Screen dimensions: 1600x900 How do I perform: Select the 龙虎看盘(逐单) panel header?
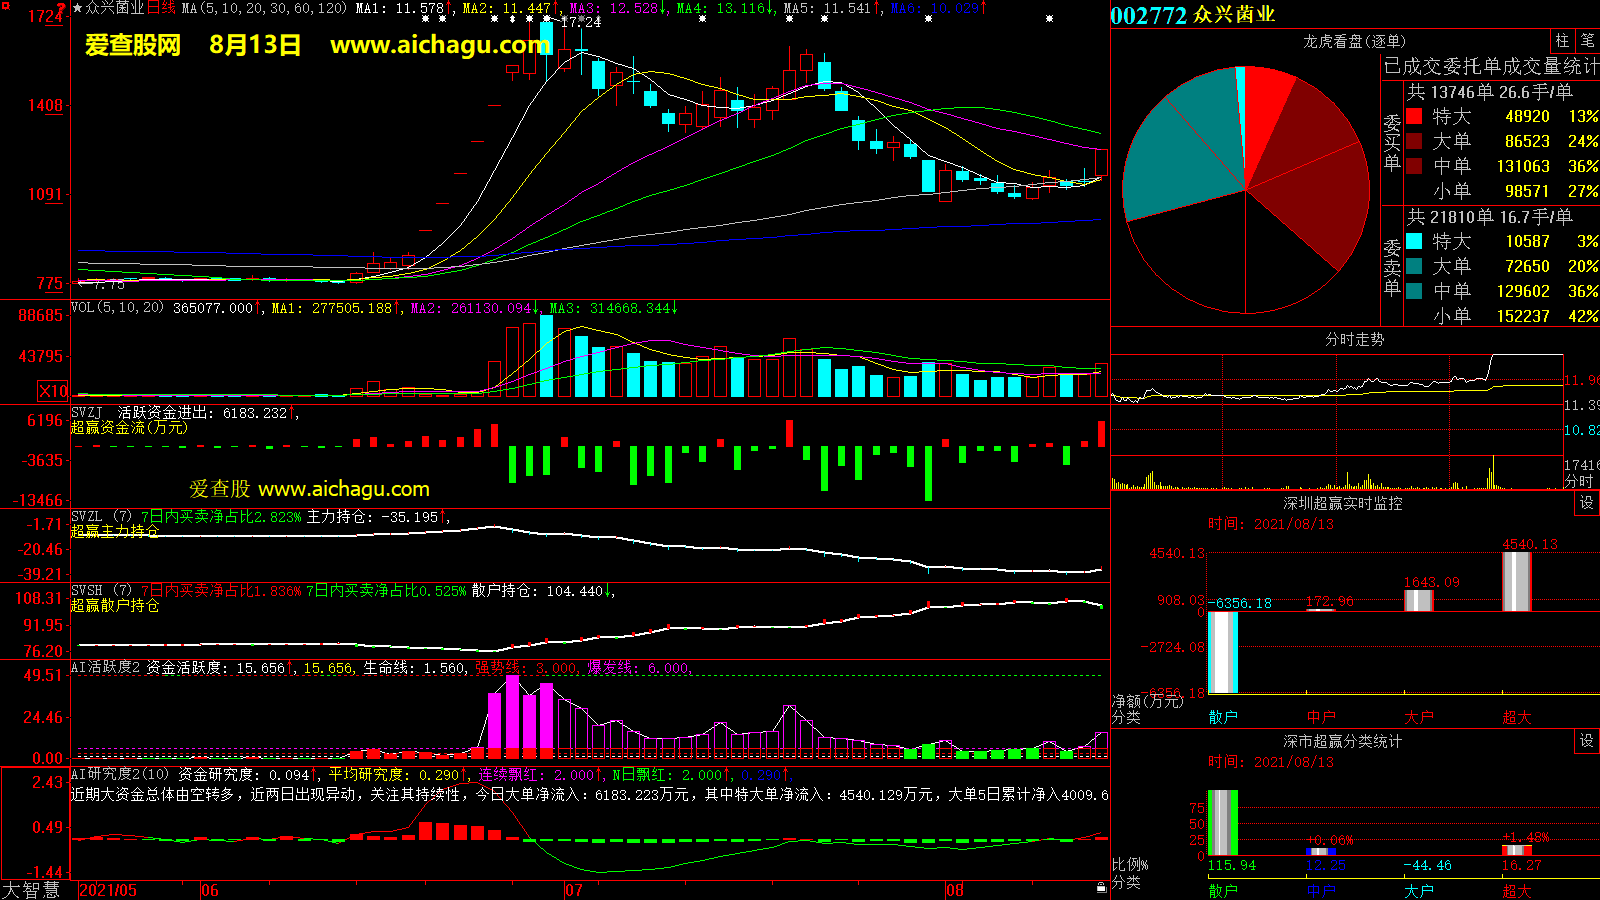(x=1354, y=41)
